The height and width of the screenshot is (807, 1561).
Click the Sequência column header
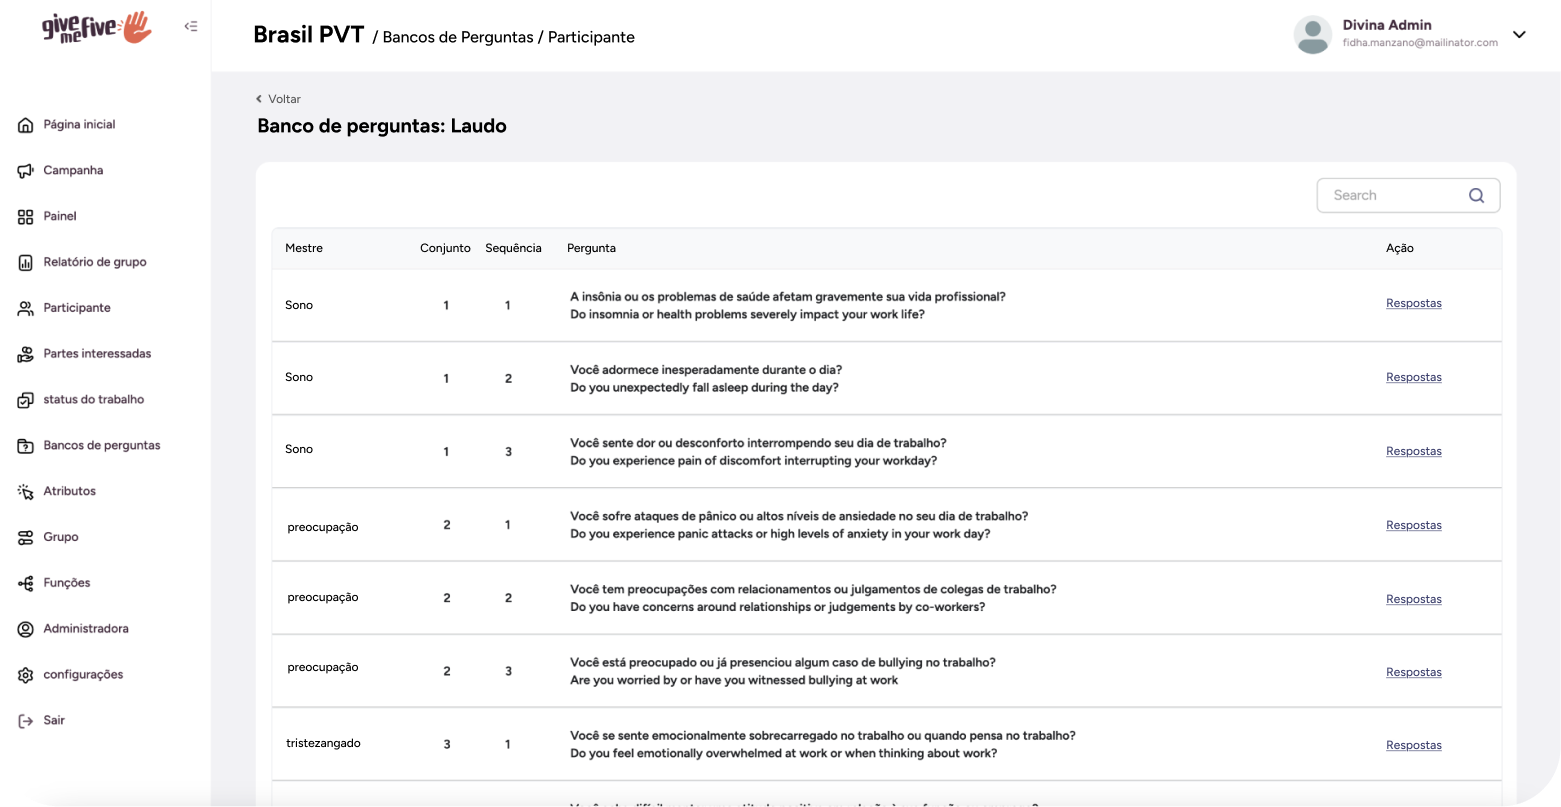[513, 248]
